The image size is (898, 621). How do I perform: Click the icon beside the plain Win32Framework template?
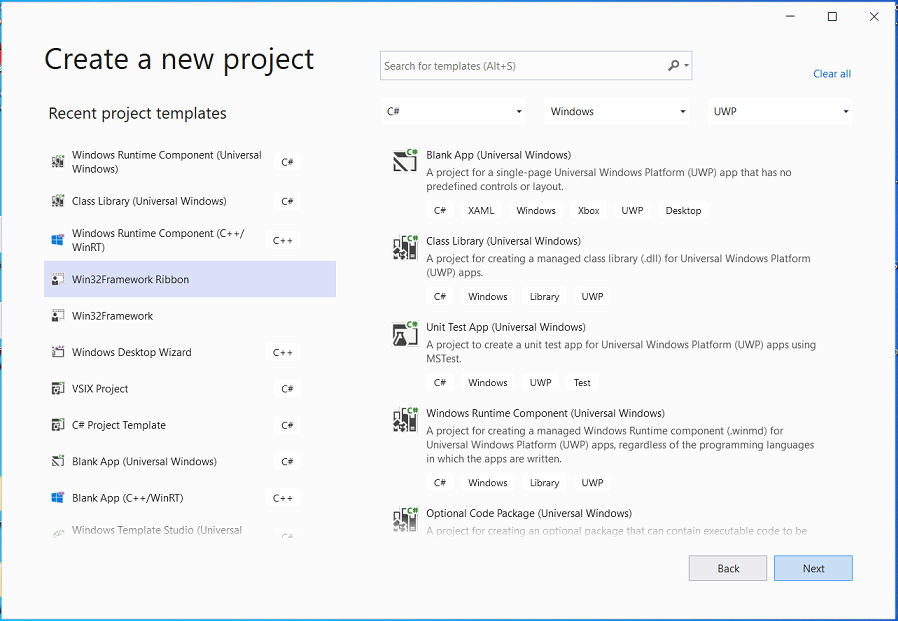click(x=58, y=316)
